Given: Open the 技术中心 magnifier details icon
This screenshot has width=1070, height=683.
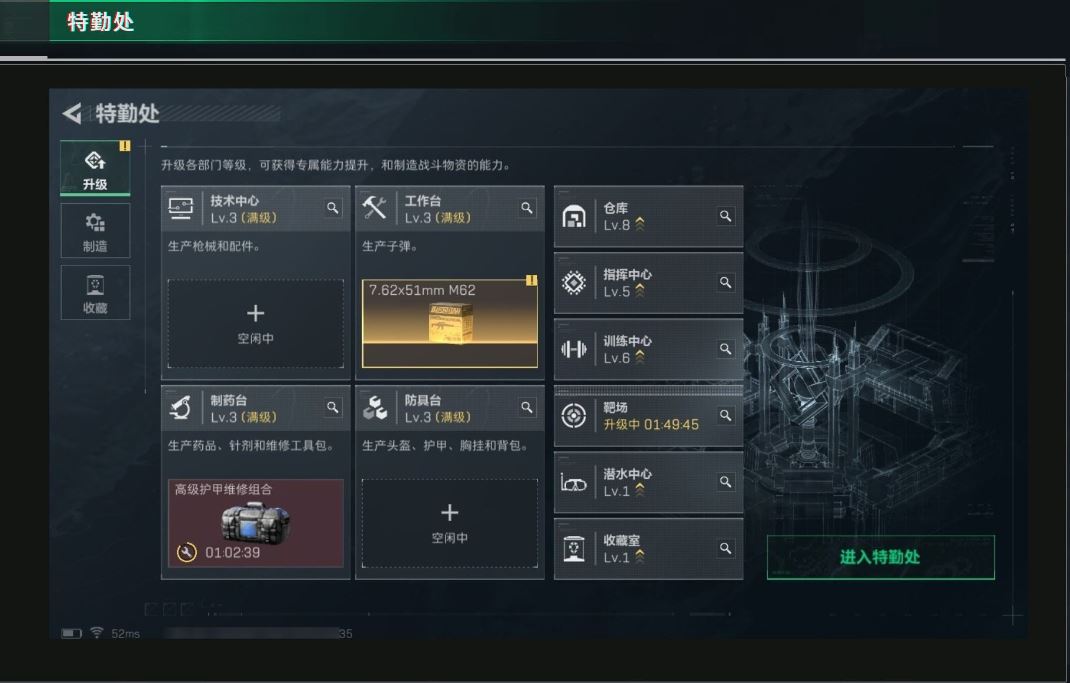Looking at the screenshot, I should point(332,208).
